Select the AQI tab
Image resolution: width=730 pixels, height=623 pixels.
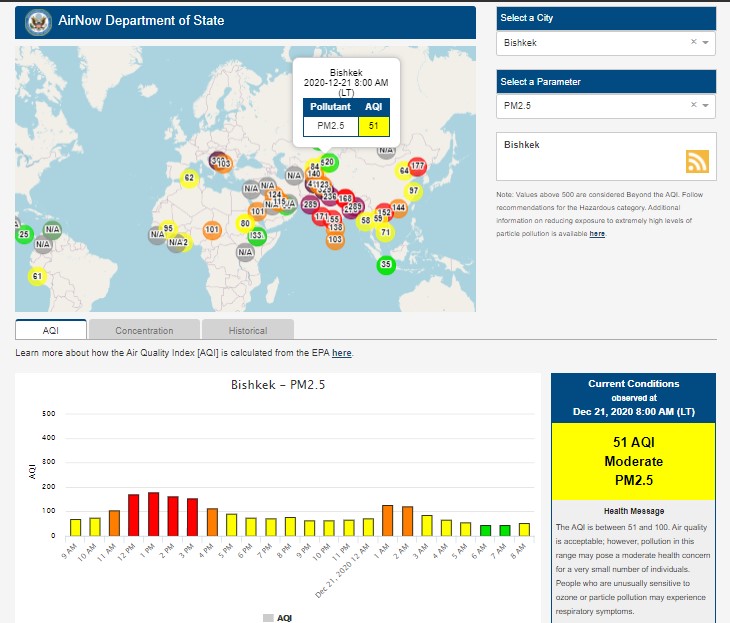(x=51, y=330)
